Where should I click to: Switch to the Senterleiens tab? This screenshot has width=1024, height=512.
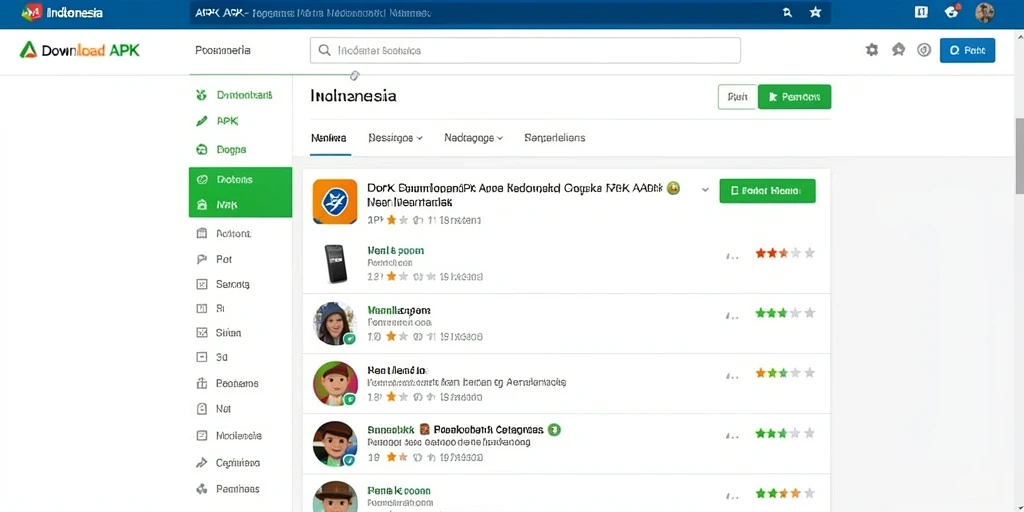point(554,138)
